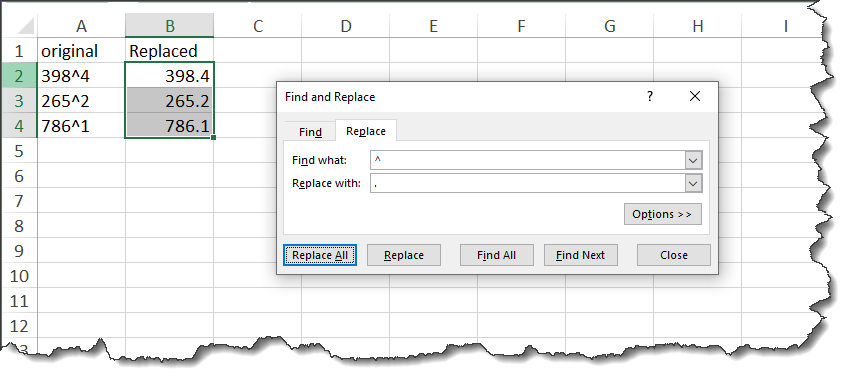
Task: Select the Replace tab
Action: click(366, 131)
